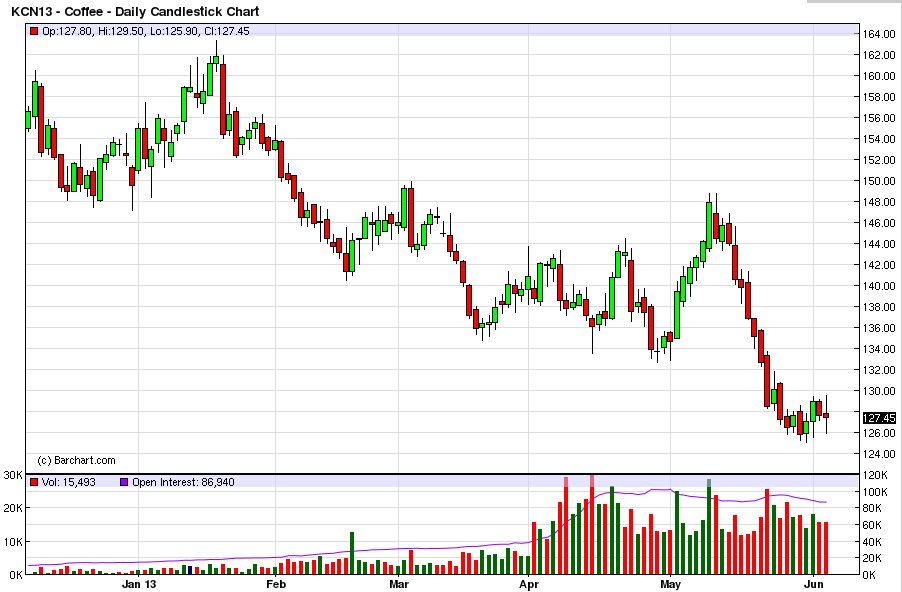
Task: Click the 'Apr' date axis label
Action: 529,585
